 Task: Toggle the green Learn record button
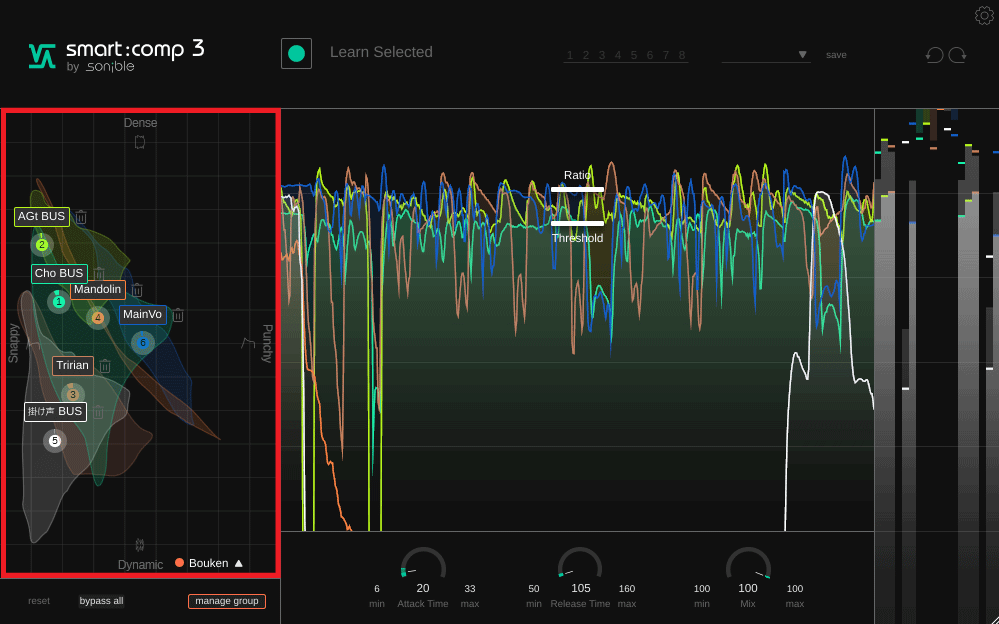coord(296,54)
